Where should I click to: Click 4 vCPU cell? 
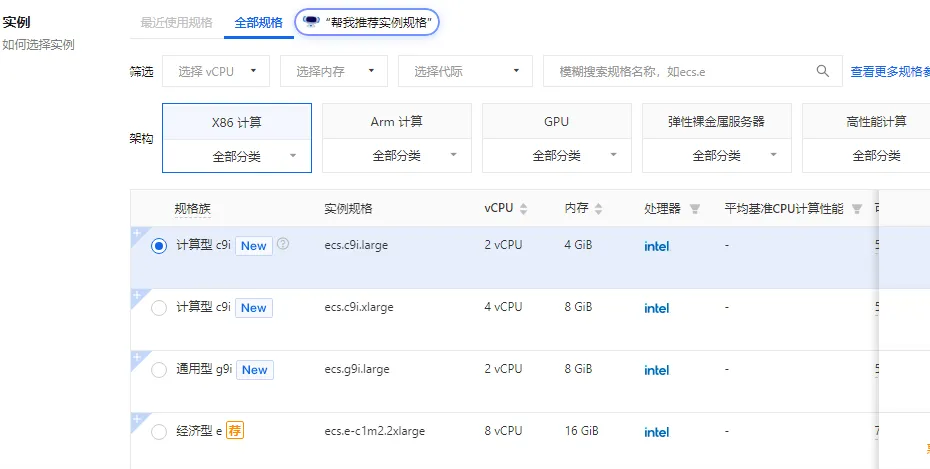[x=504, y=307]
